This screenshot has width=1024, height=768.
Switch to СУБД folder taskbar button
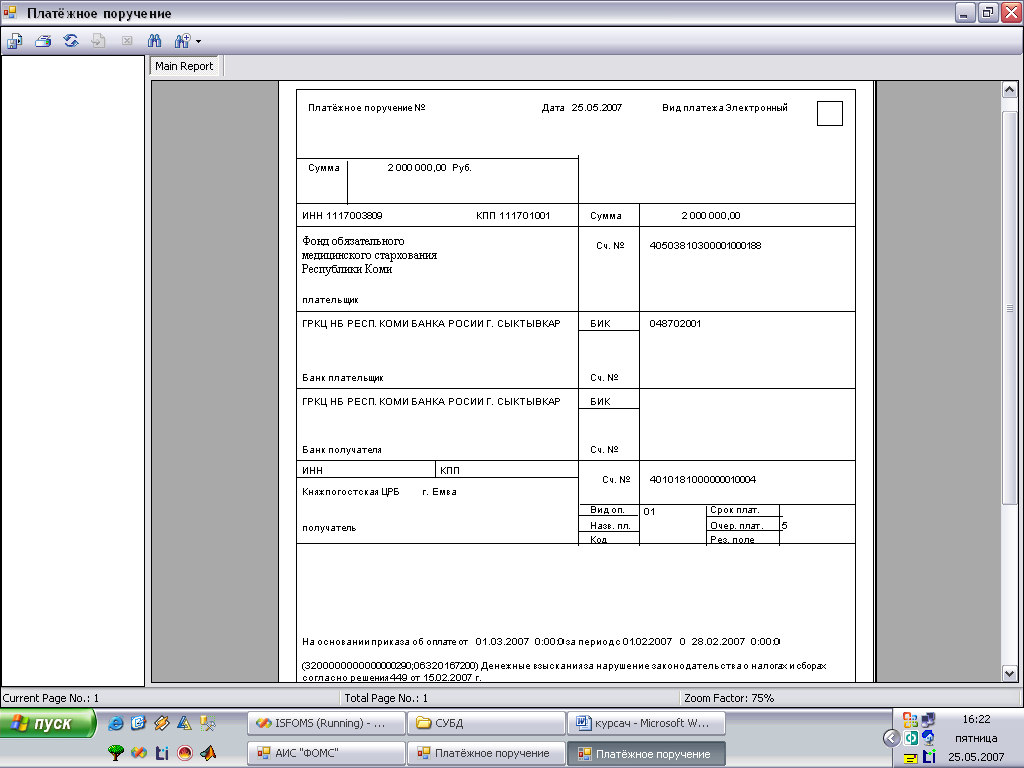click(x=487, y=723)
